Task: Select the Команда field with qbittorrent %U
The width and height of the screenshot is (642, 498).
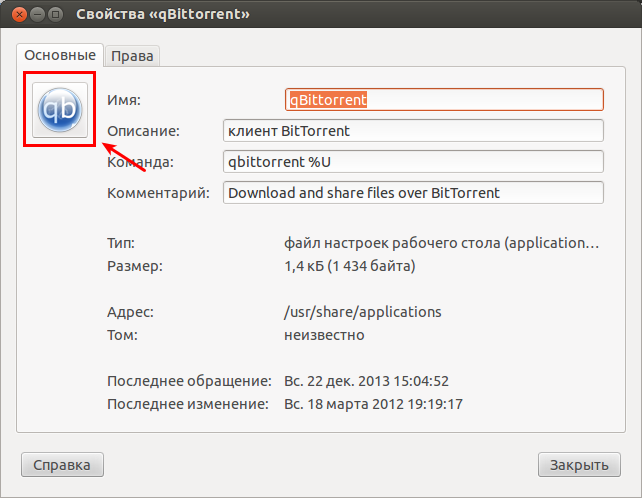Action: 413,162
